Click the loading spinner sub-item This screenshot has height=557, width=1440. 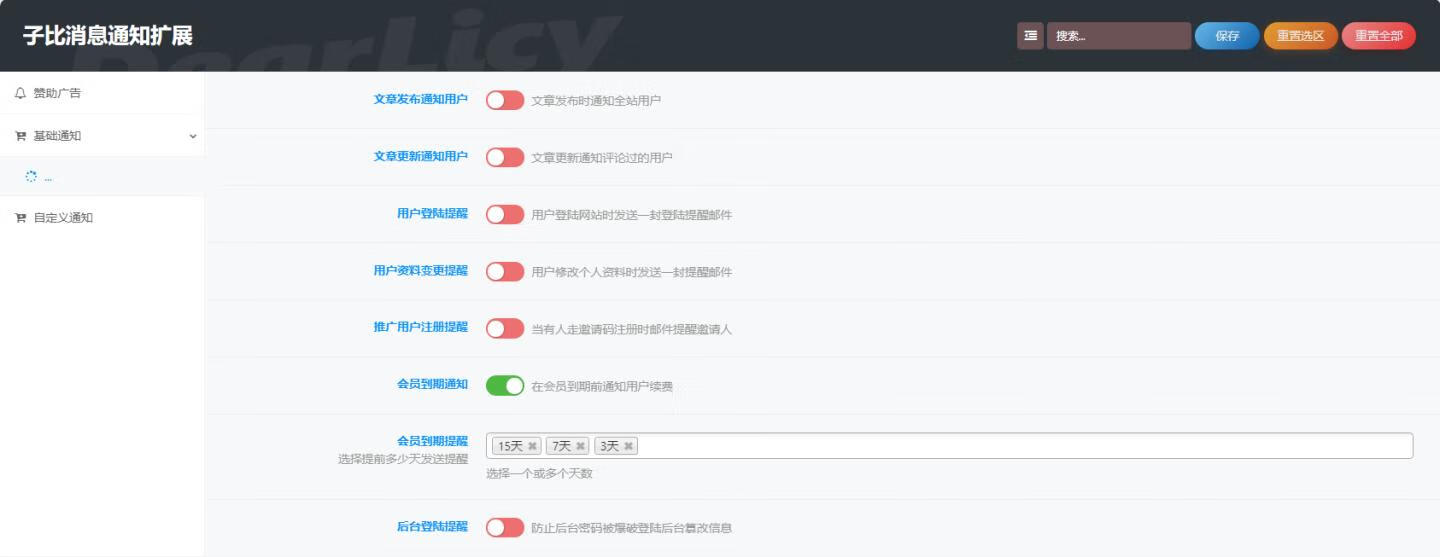[x=102, y=176]
